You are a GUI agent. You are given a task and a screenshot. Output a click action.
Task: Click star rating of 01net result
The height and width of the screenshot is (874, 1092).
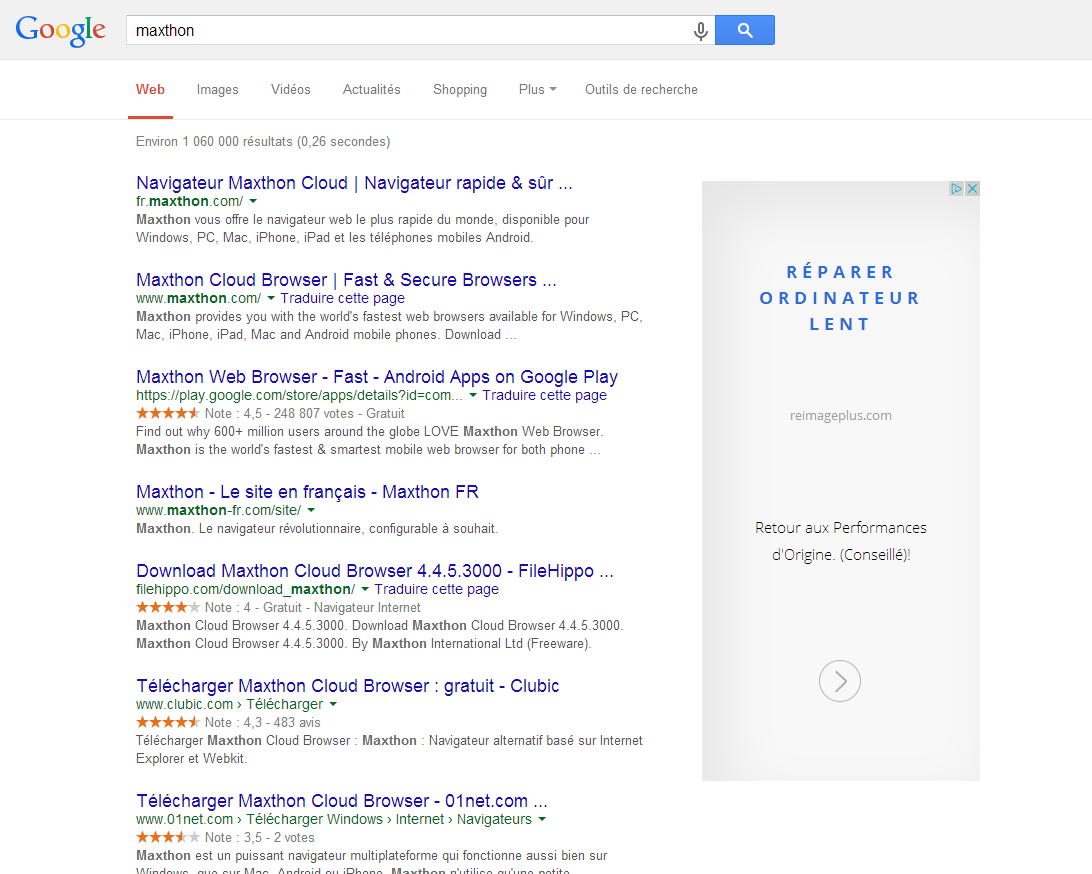(168, 837)
